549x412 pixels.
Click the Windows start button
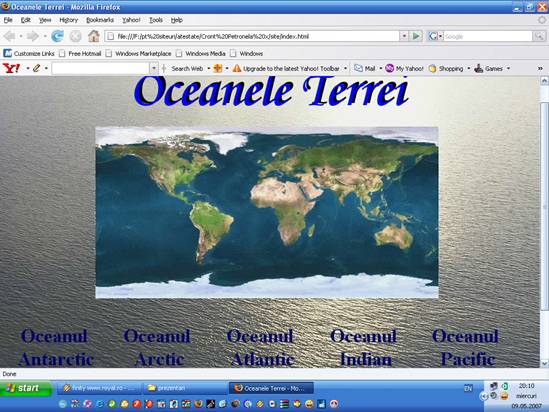click(26, 388)
